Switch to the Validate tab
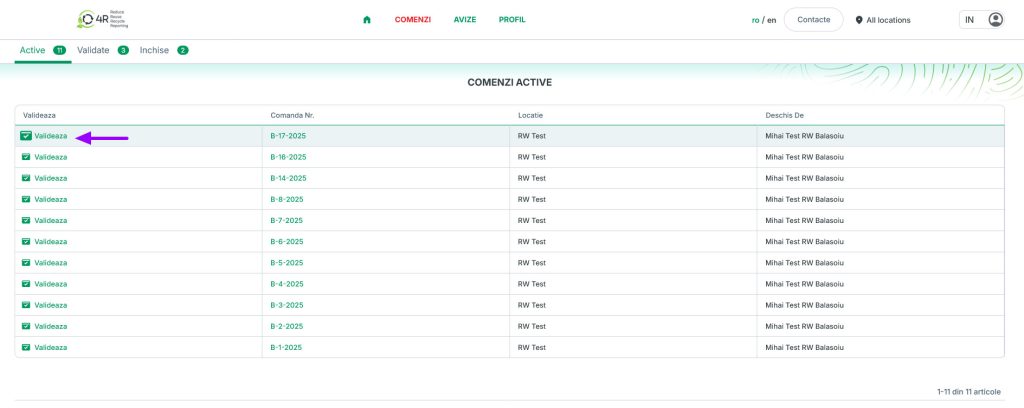 93,50
